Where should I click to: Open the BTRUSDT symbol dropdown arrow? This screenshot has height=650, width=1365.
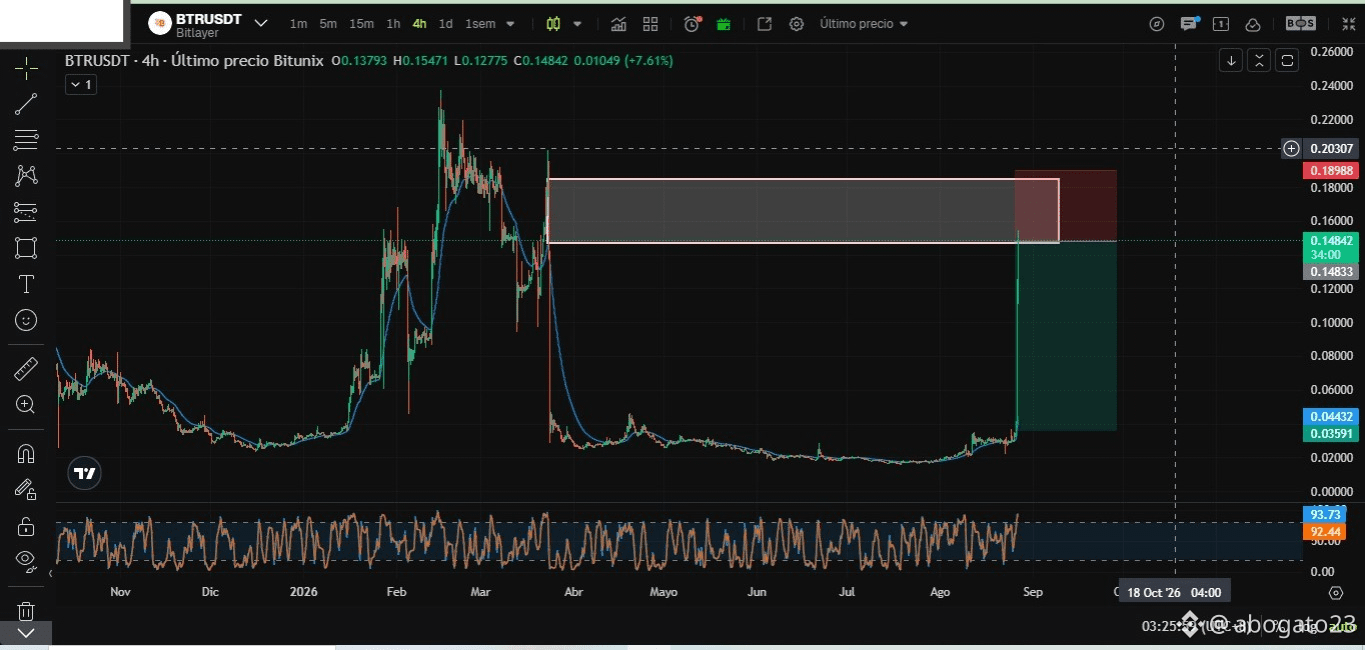261,23
